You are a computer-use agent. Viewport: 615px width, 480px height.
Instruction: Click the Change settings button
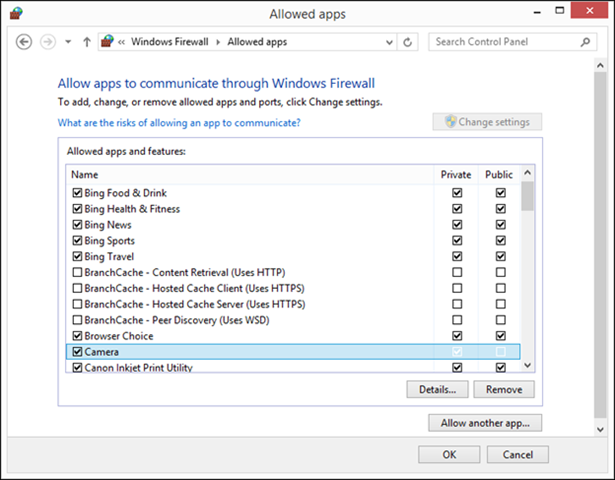487,122
